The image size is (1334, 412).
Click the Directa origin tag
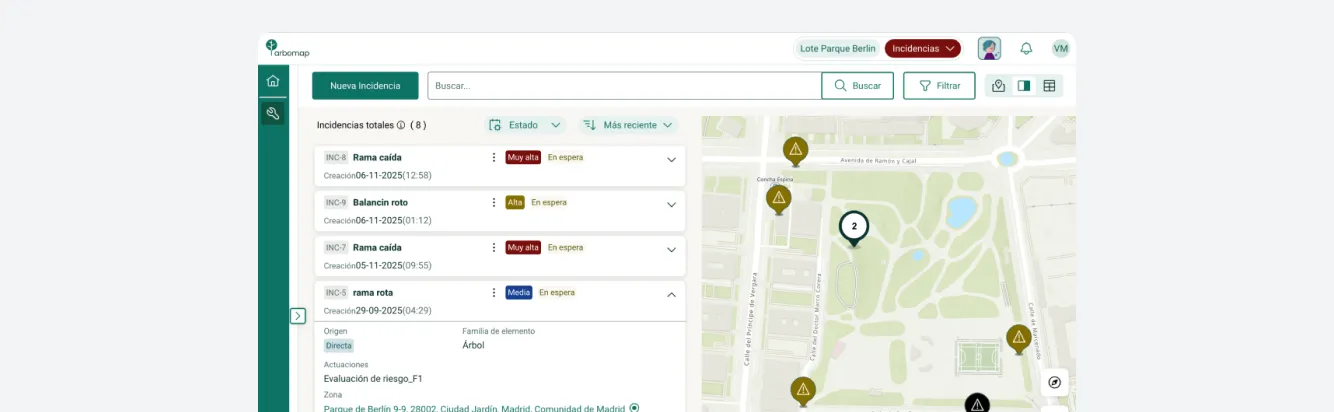point(339,345)
